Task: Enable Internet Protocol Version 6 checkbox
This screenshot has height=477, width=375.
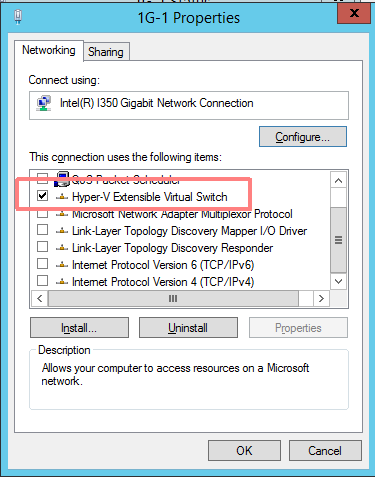Action: [x=42, y=264]
